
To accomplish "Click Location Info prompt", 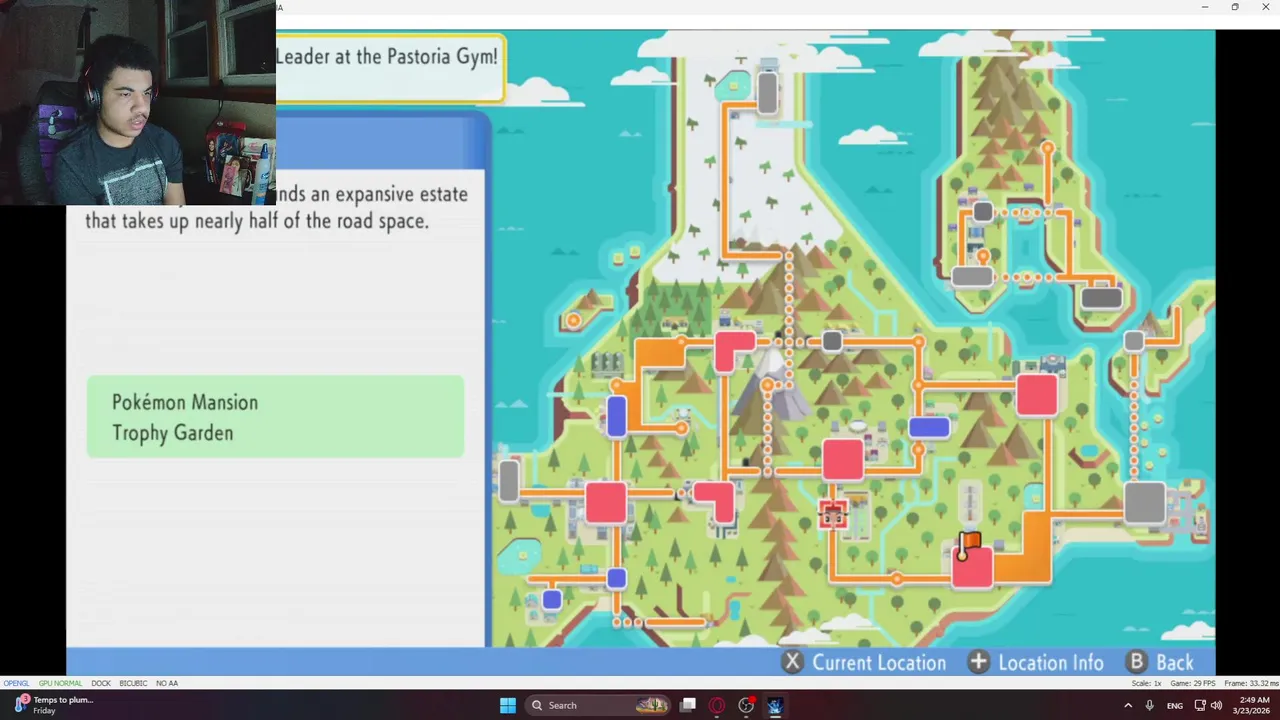I will 1051,662.
